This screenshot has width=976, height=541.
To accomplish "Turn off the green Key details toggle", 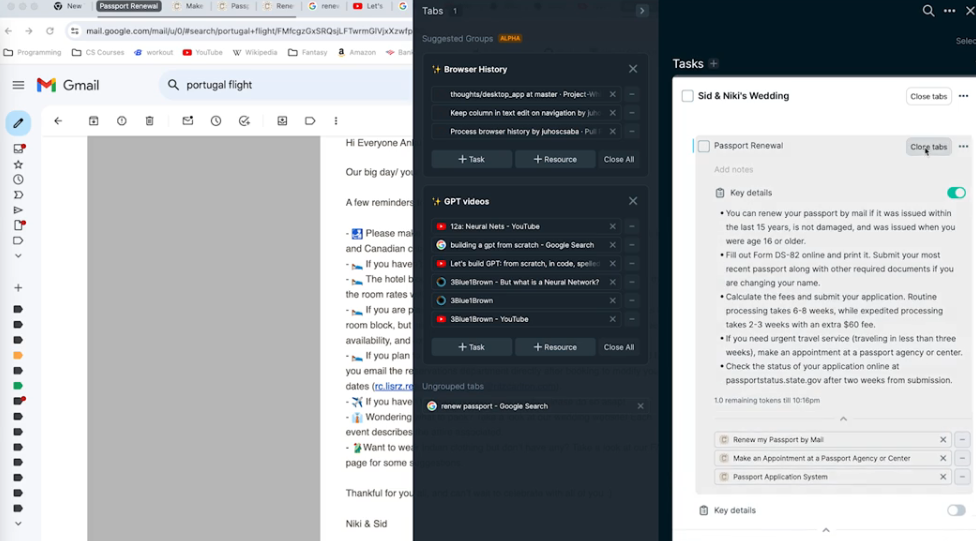I will click(956, 193).
